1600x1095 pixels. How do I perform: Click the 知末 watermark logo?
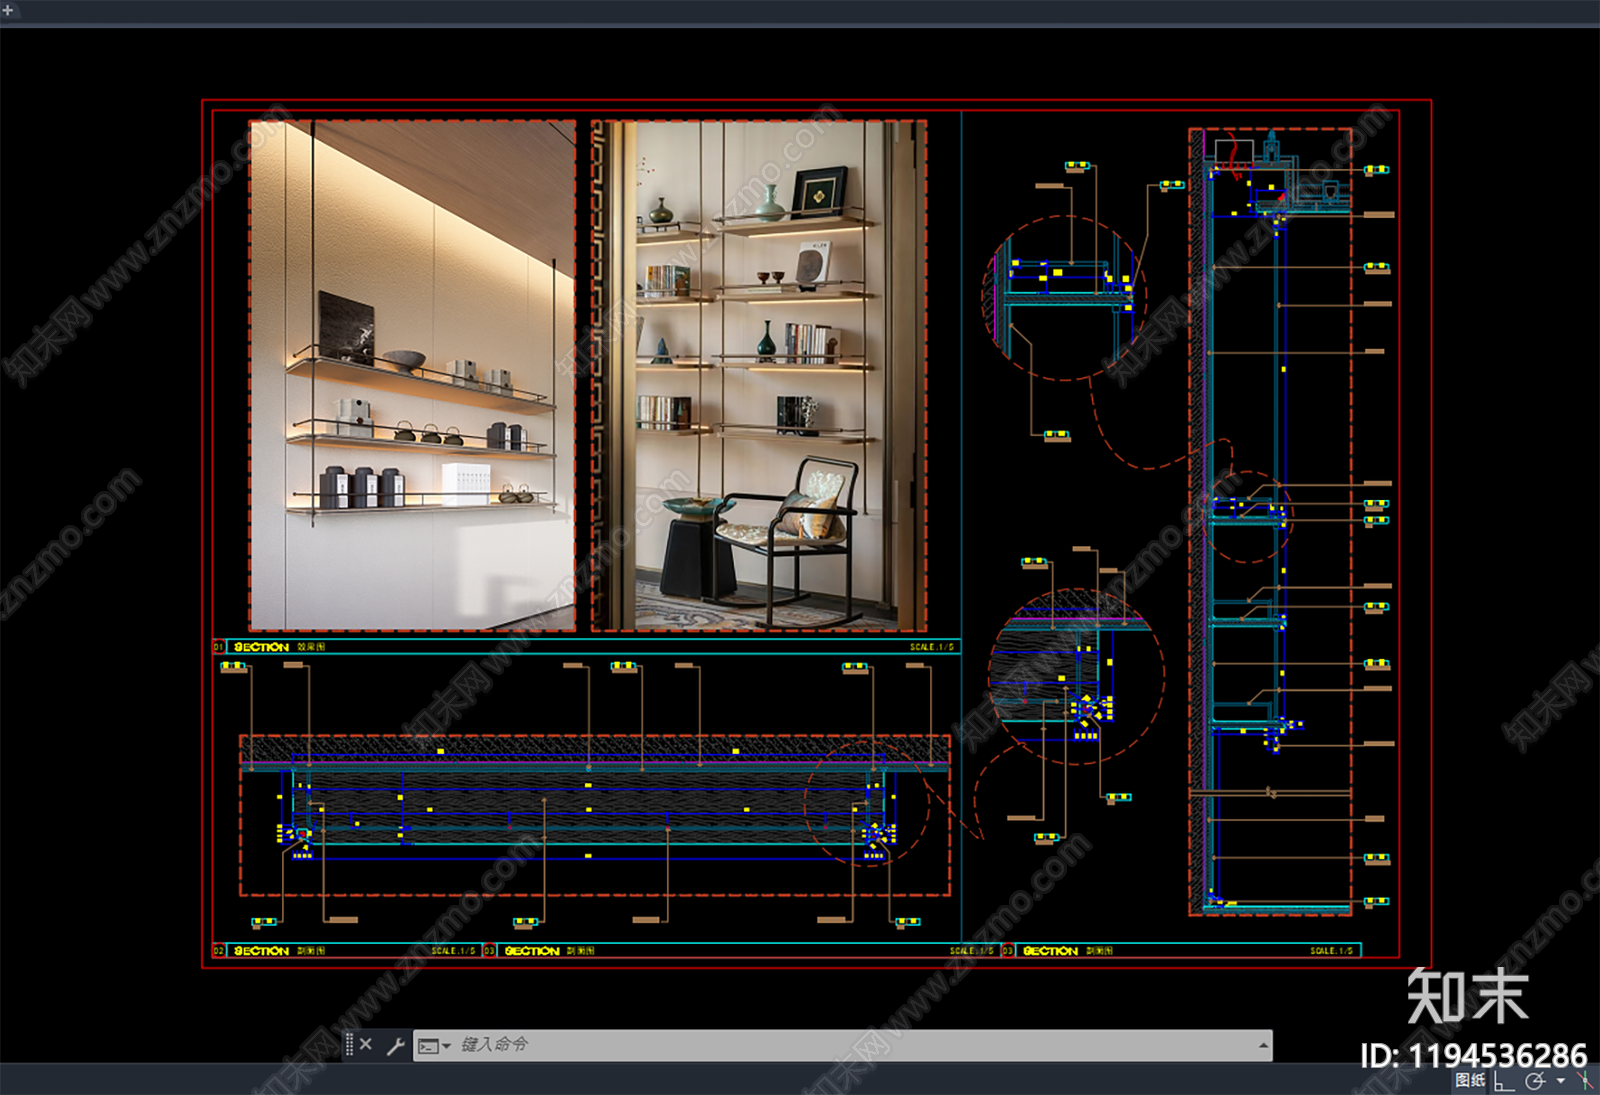[x=1468, y=996]
